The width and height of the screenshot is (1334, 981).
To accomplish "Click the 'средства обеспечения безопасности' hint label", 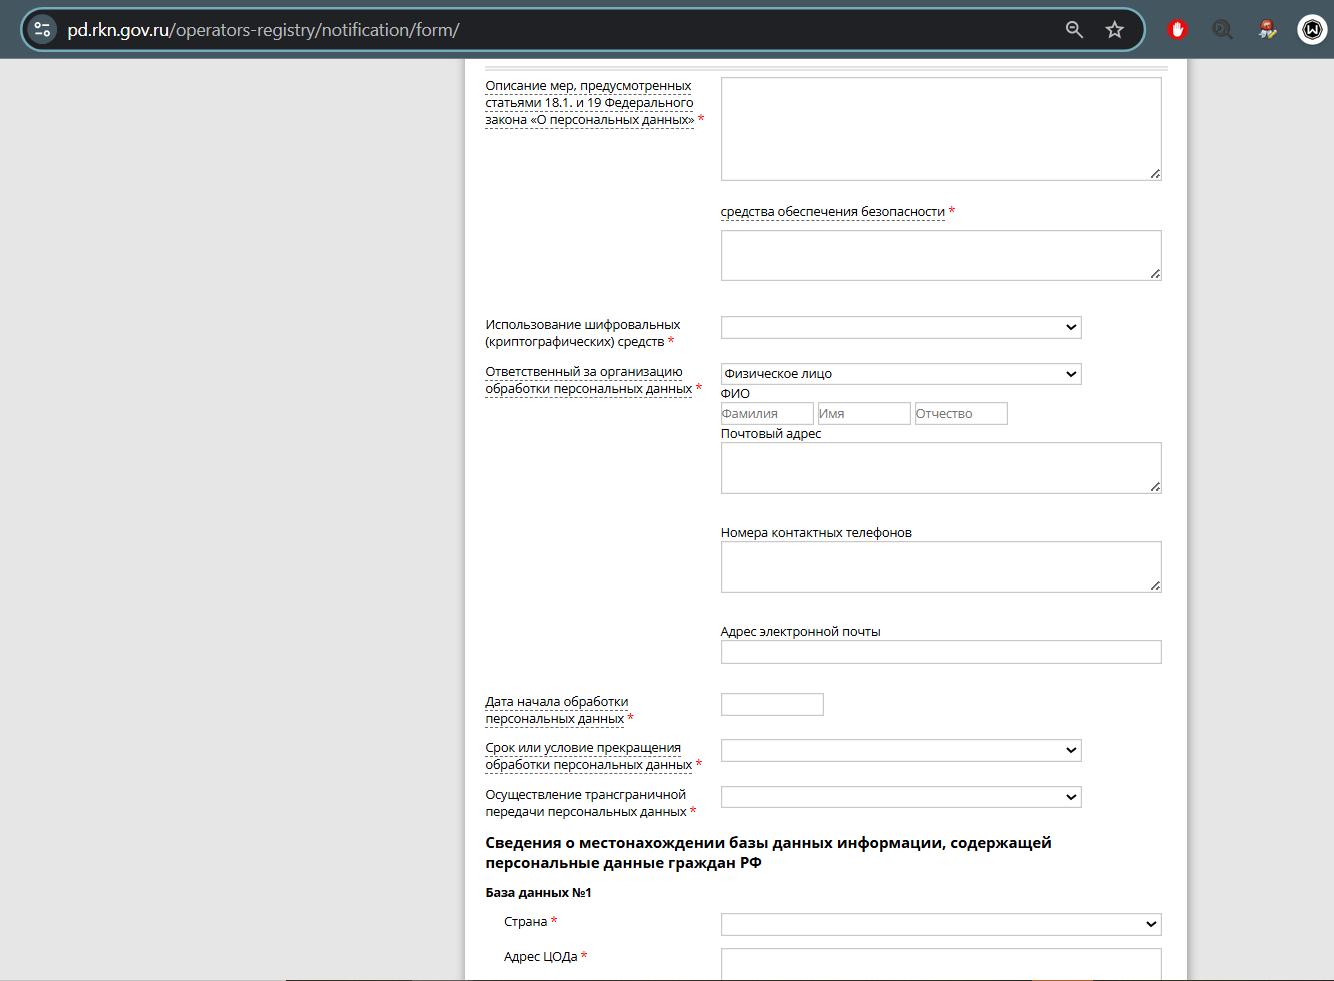I will pyautogui.click(x=832, y=212).
